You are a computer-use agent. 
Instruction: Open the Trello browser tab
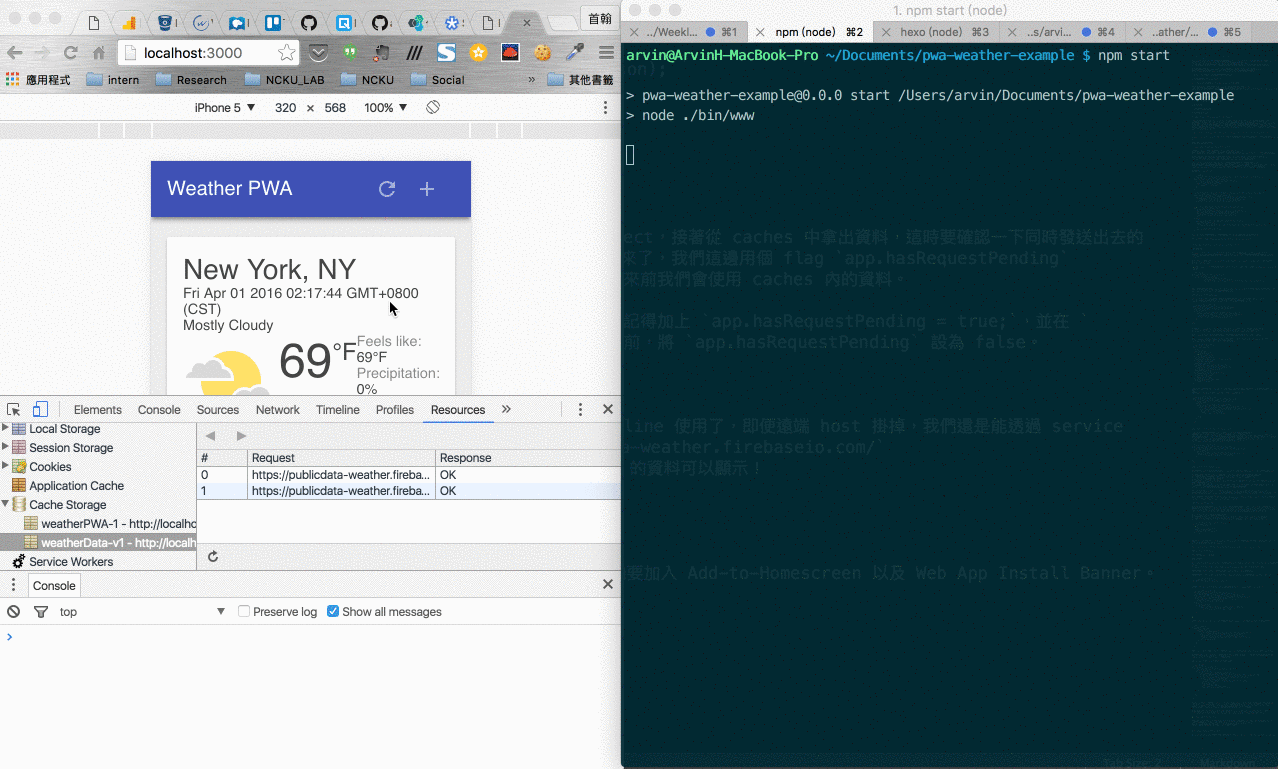[273, 22]
